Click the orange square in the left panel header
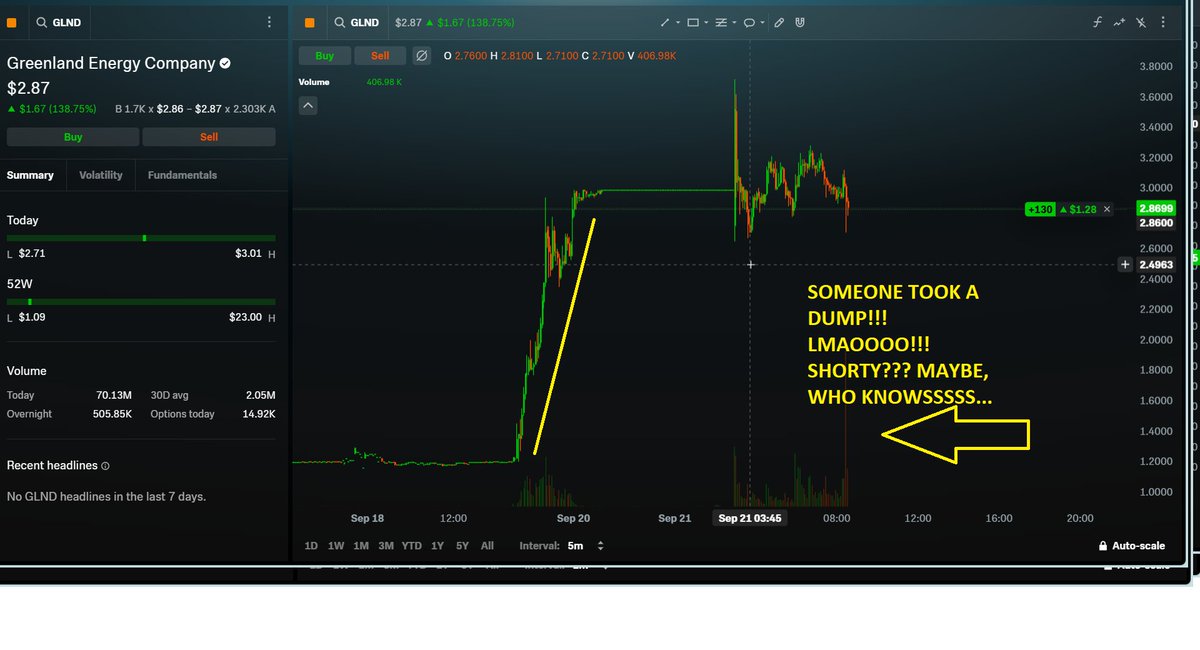1200x650 pixels. tap(11, 22)
